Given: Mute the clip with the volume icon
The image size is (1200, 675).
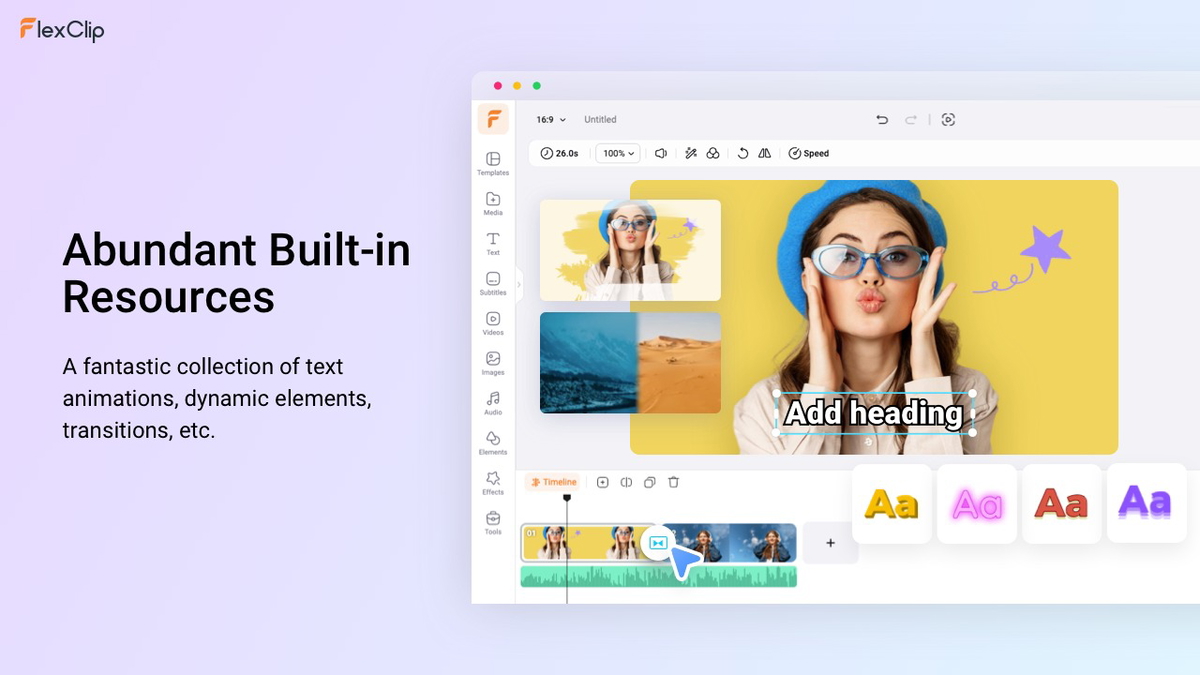Looking at the screenshot, I should point(661,152).
